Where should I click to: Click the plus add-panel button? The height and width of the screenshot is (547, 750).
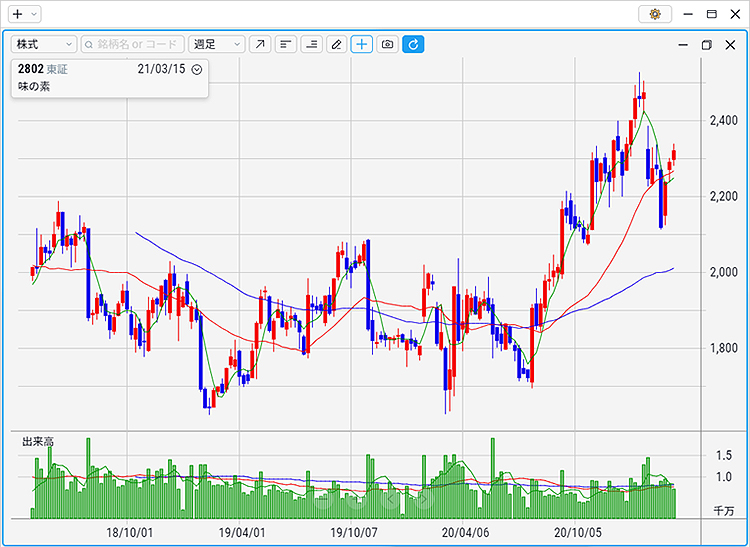pos(18,14)
